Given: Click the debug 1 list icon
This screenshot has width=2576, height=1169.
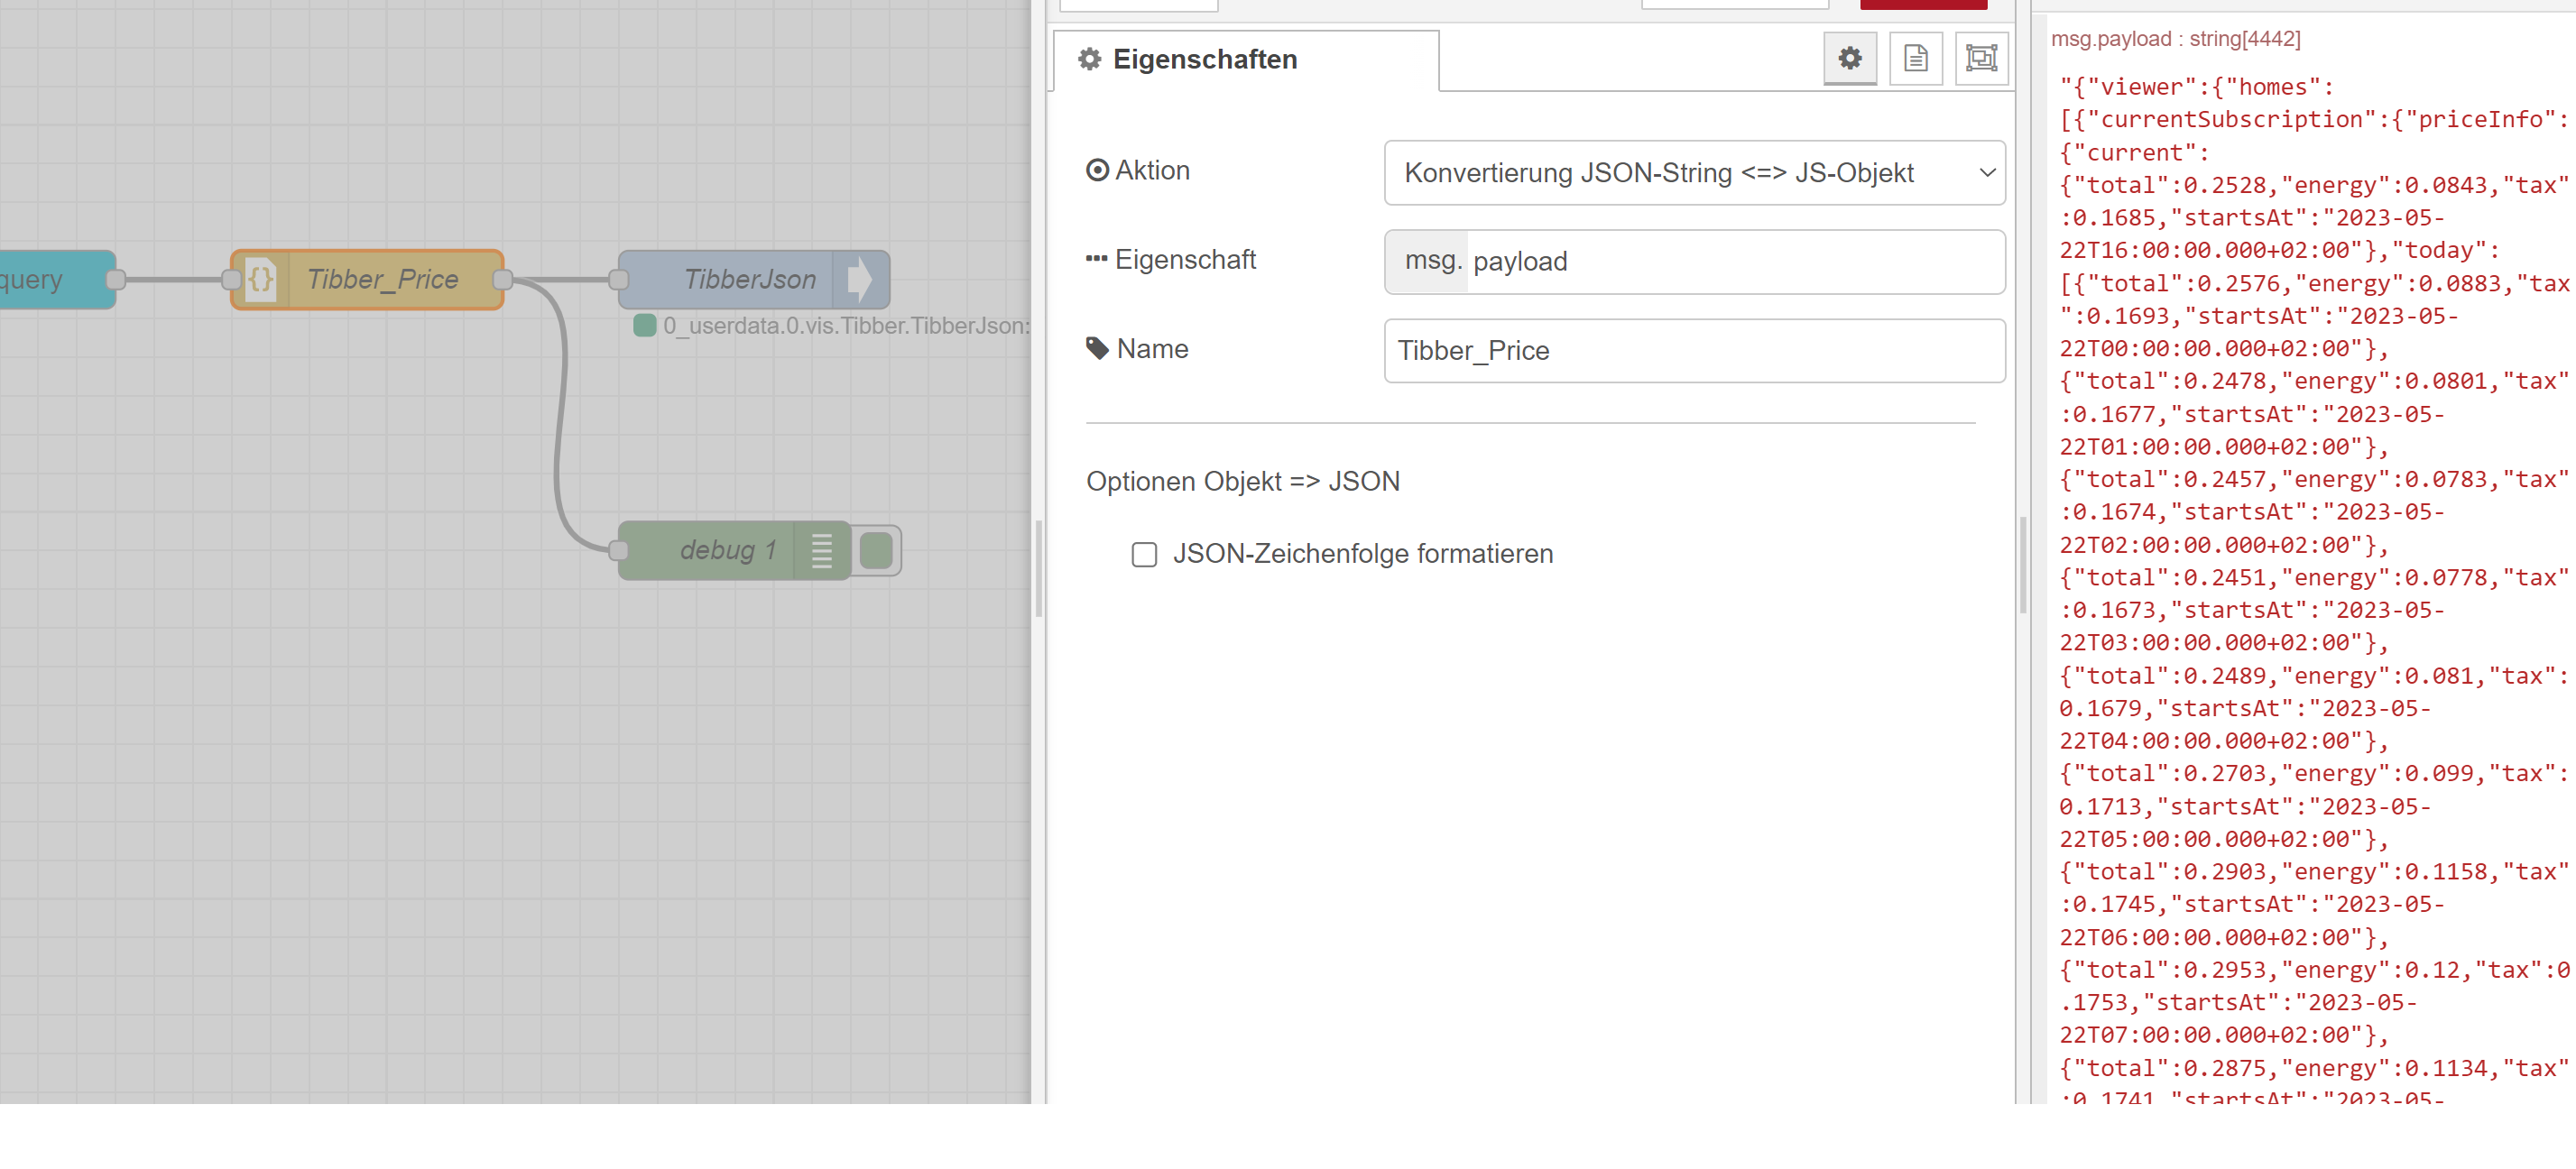Looking at the screenshot, I should pos(822,550).
